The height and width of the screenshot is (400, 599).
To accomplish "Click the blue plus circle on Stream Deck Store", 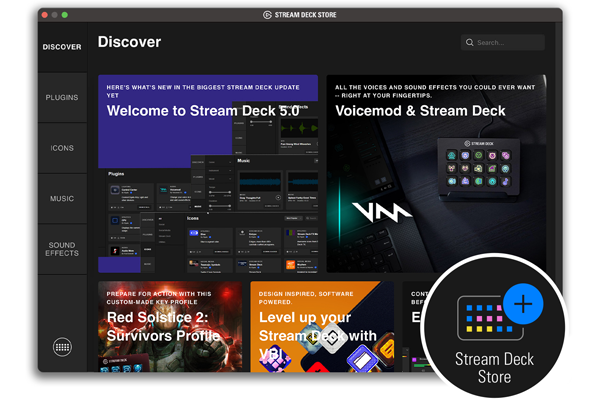I will (523, 304).
